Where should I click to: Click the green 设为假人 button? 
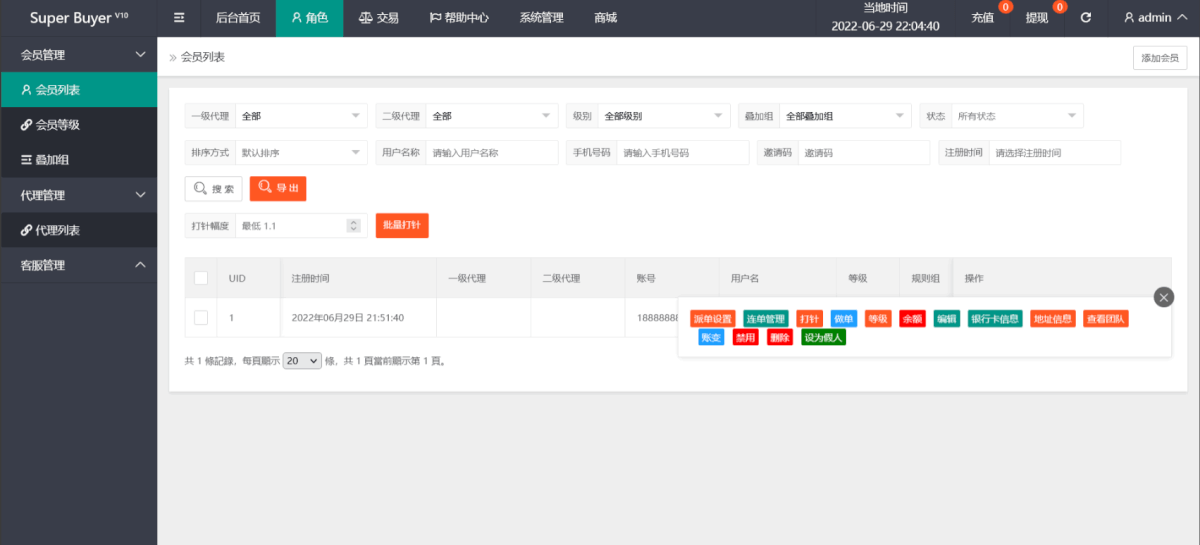pos(824,337)
